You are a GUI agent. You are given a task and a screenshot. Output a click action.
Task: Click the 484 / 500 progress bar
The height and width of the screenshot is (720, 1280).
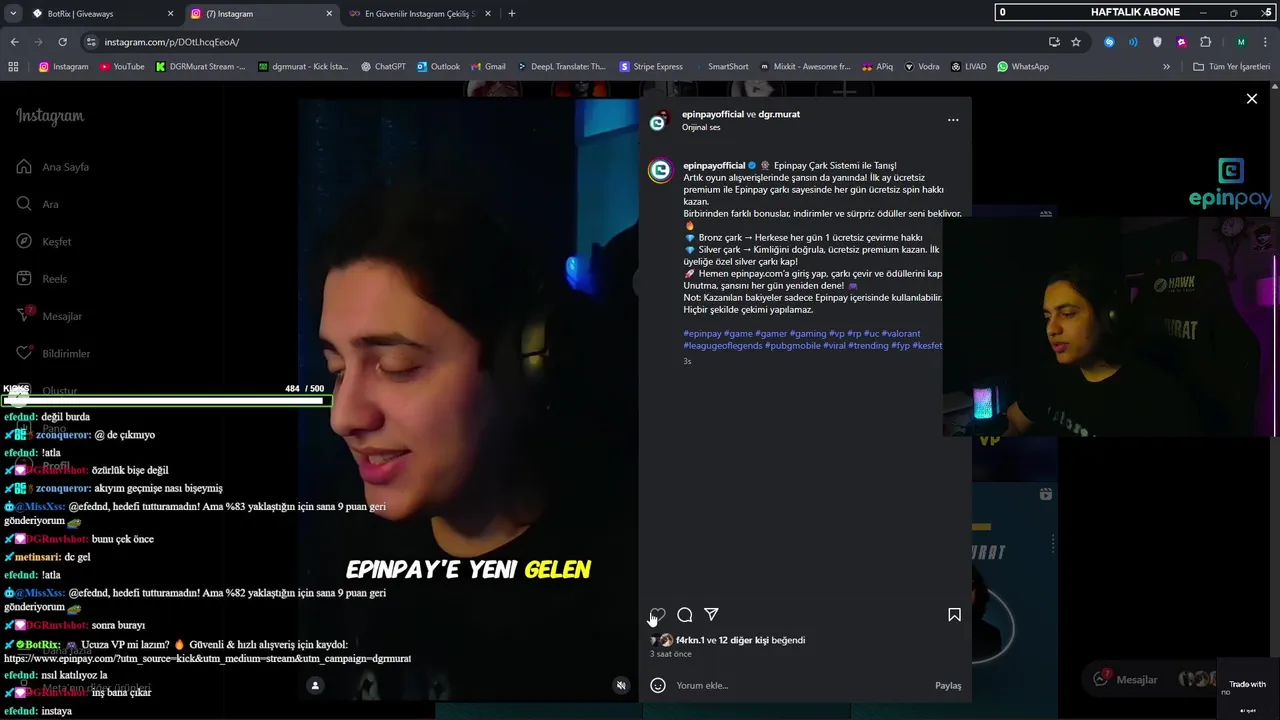165,400
